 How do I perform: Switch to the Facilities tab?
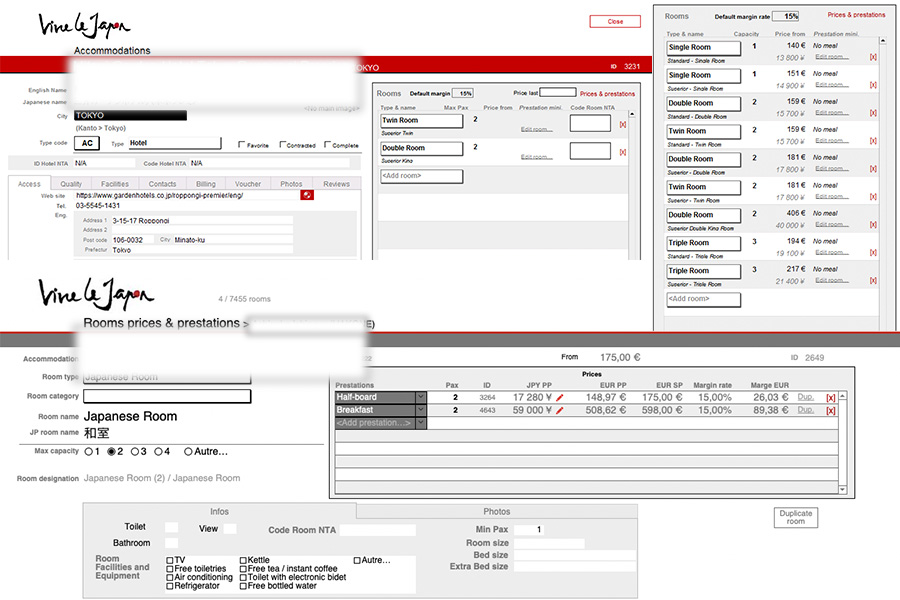coord(115,184)
